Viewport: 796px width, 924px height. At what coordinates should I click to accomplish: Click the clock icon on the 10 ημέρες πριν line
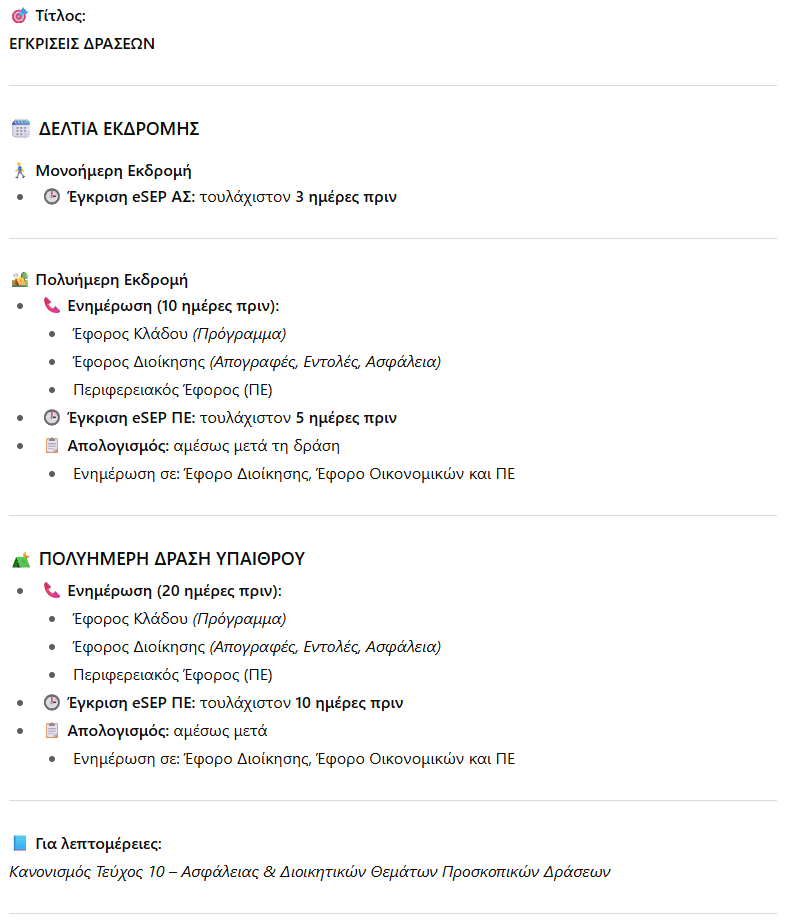[52, 703]
